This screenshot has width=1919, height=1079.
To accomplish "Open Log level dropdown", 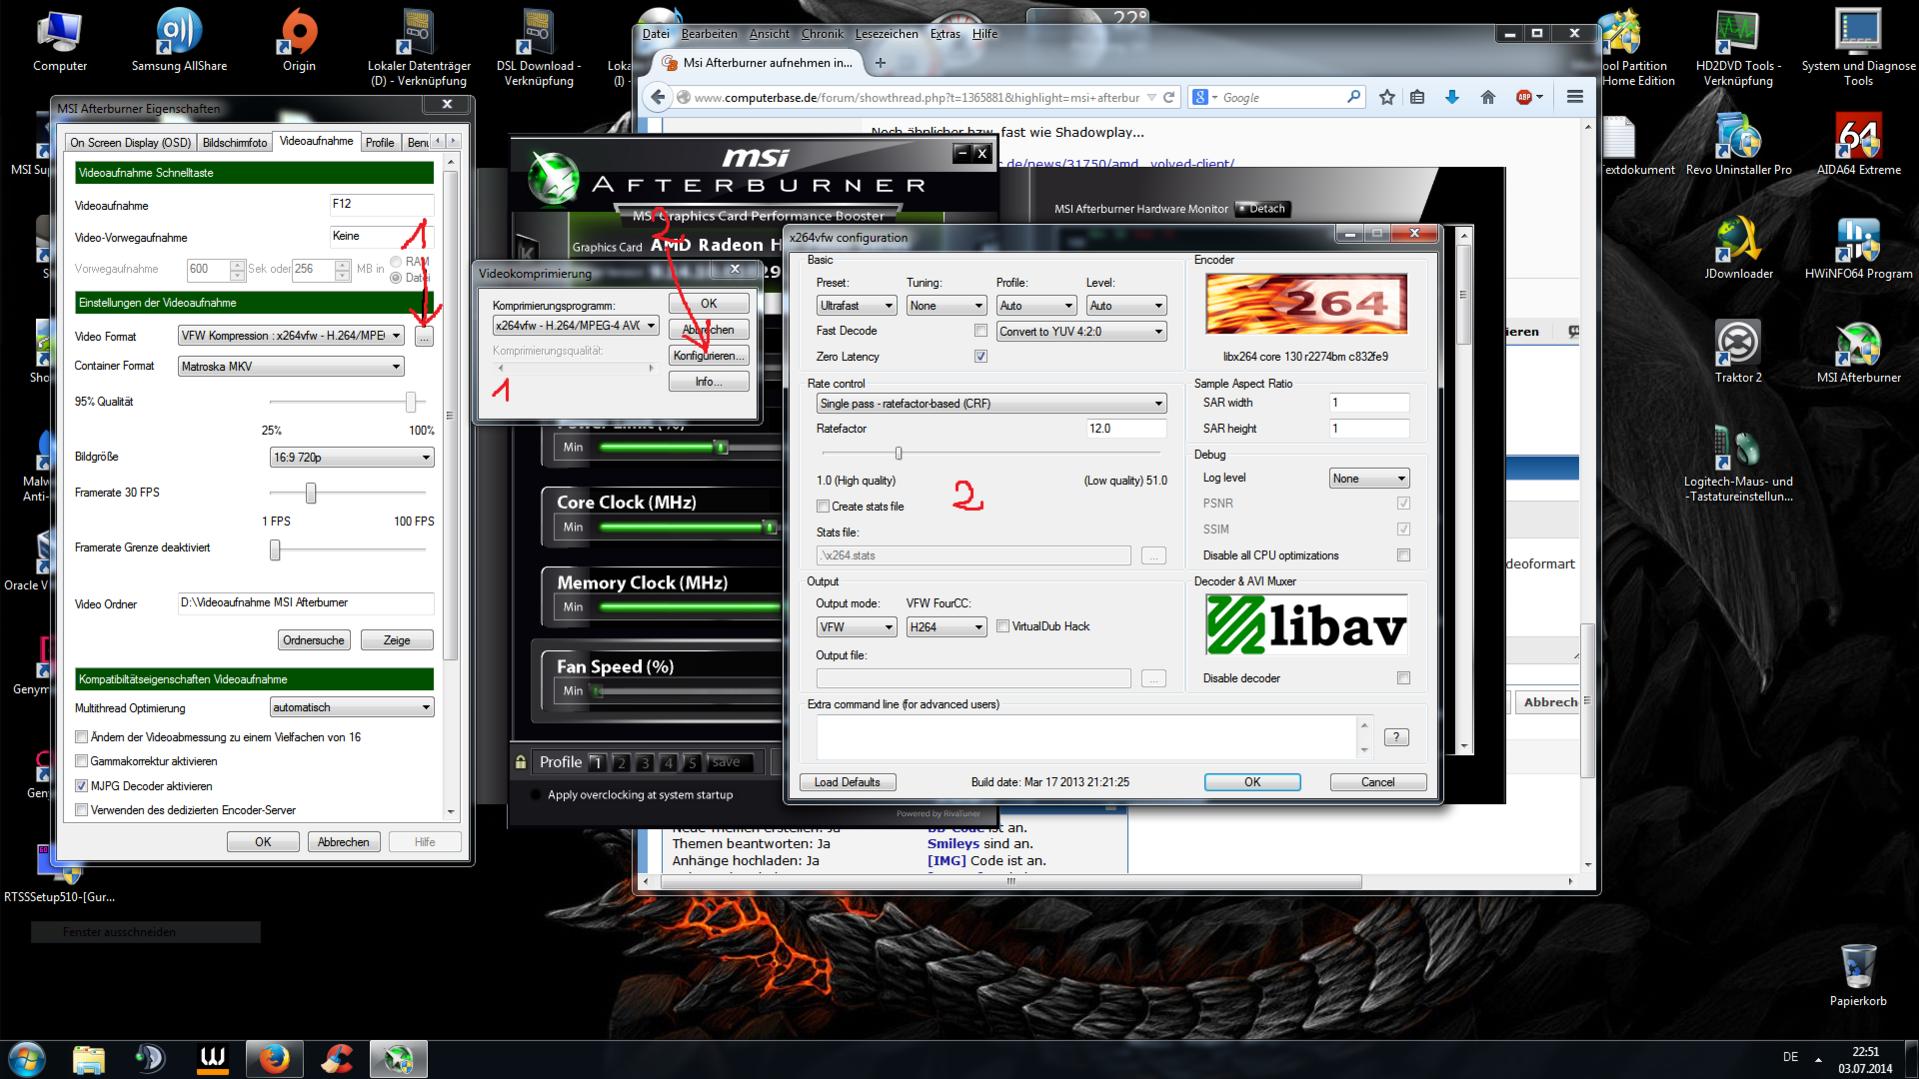I will tap(1368, 478).
